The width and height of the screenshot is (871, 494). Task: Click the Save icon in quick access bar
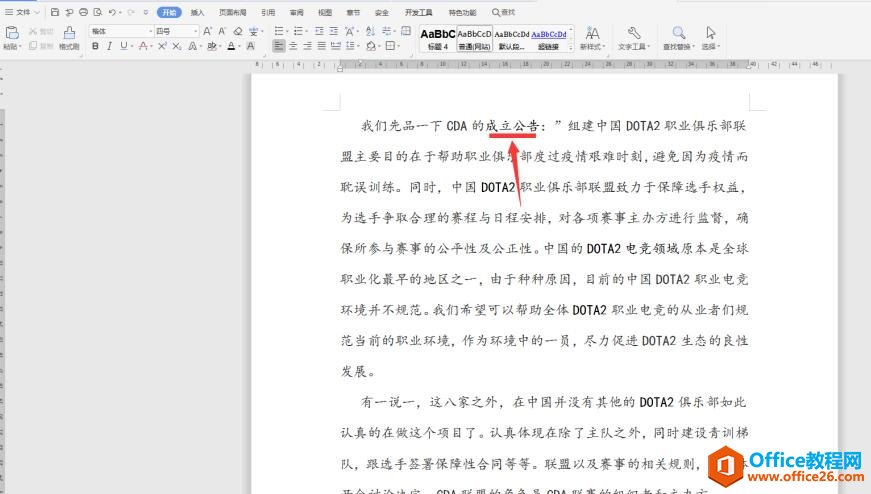coord(54,12)
